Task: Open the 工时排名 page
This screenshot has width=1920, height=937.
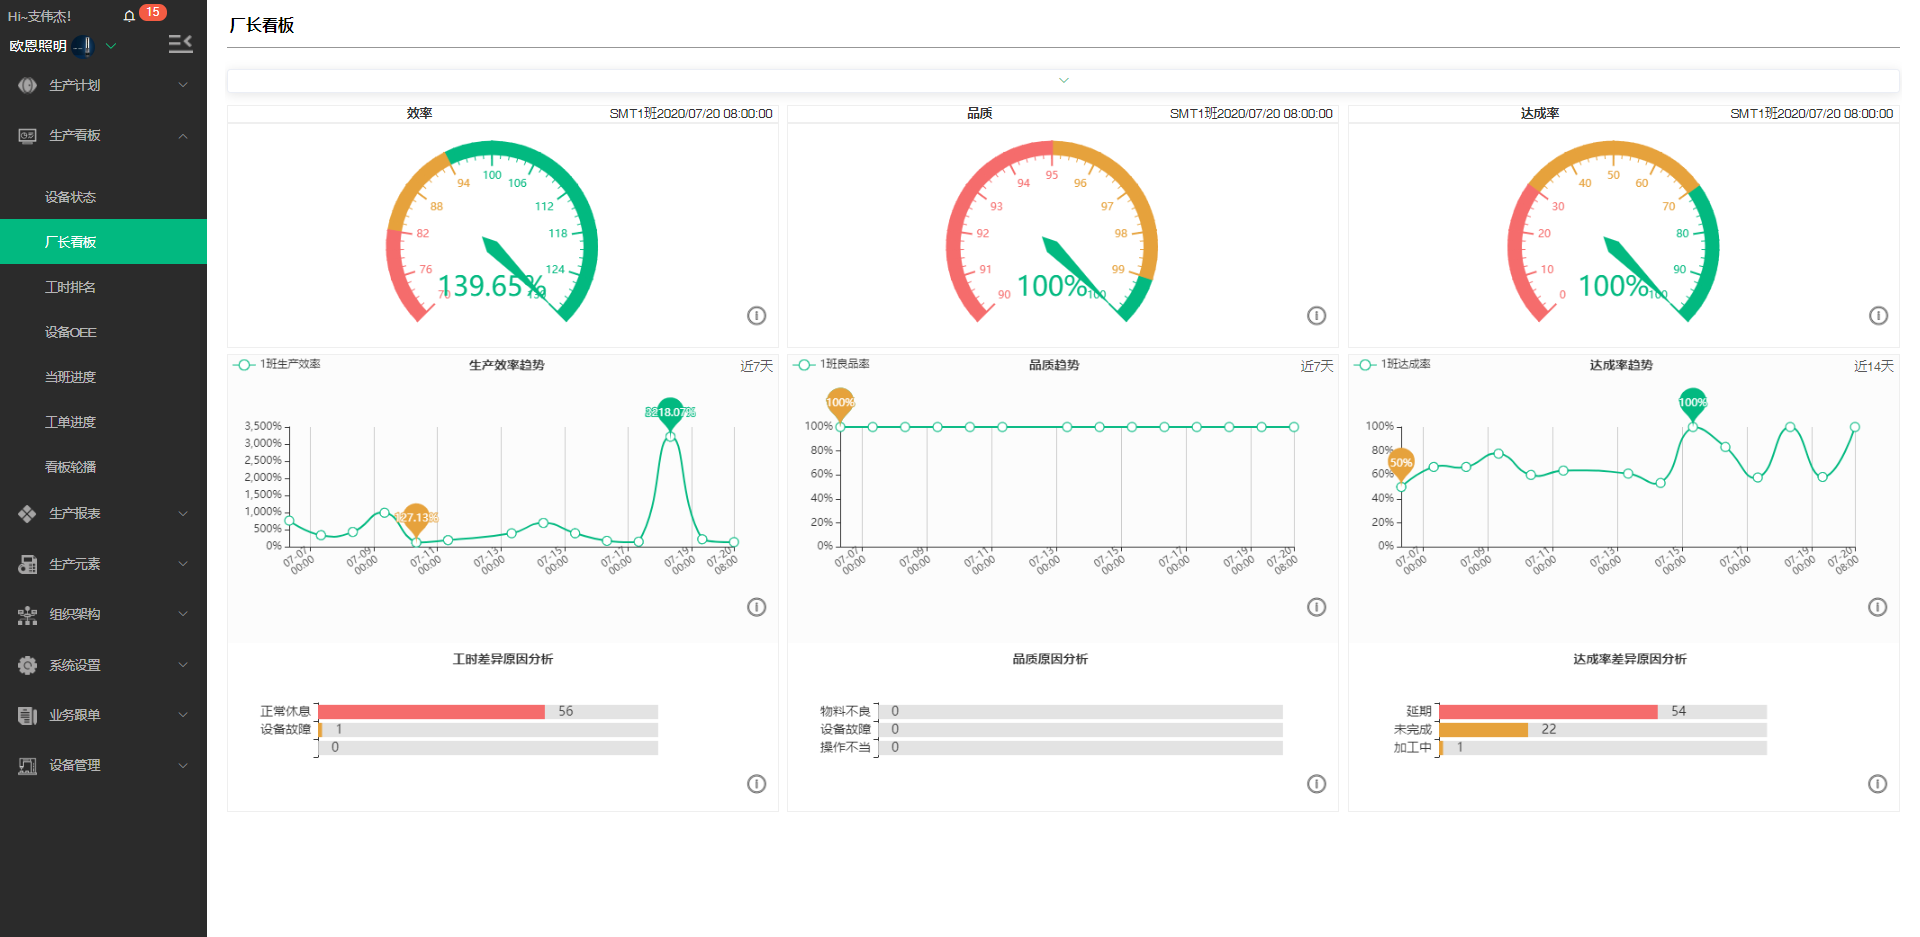Action: pyautogui.click(x=70, y=287)
